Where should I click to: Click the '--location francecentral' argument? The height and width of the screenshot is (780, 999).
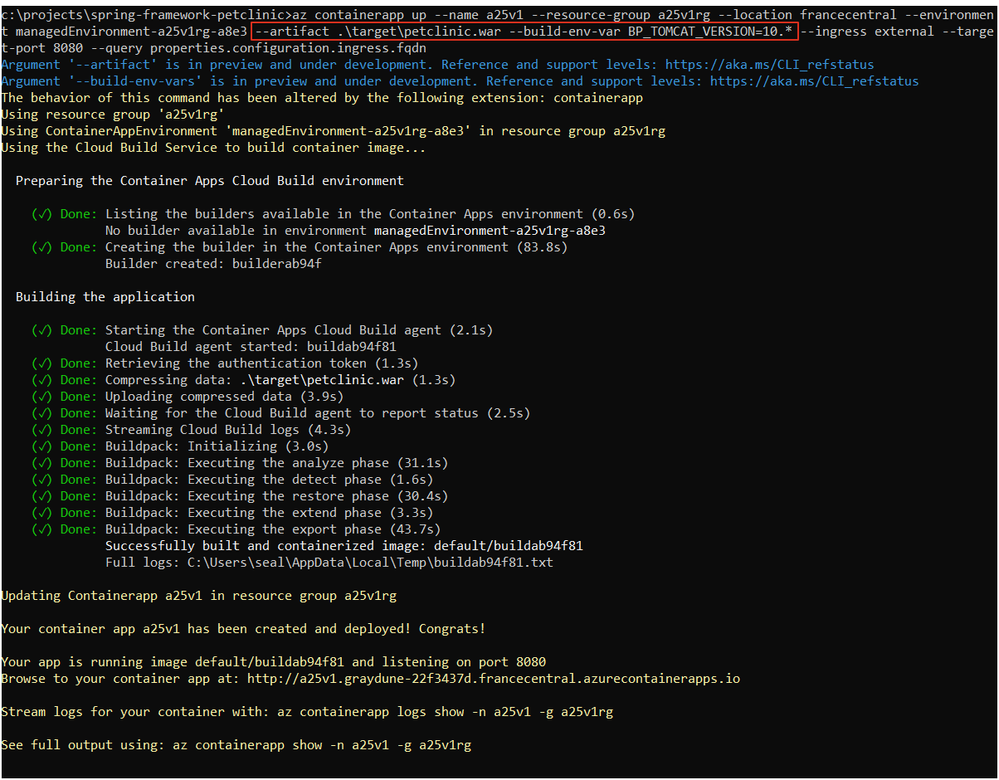pyautogui.click(x=805, y=15)
